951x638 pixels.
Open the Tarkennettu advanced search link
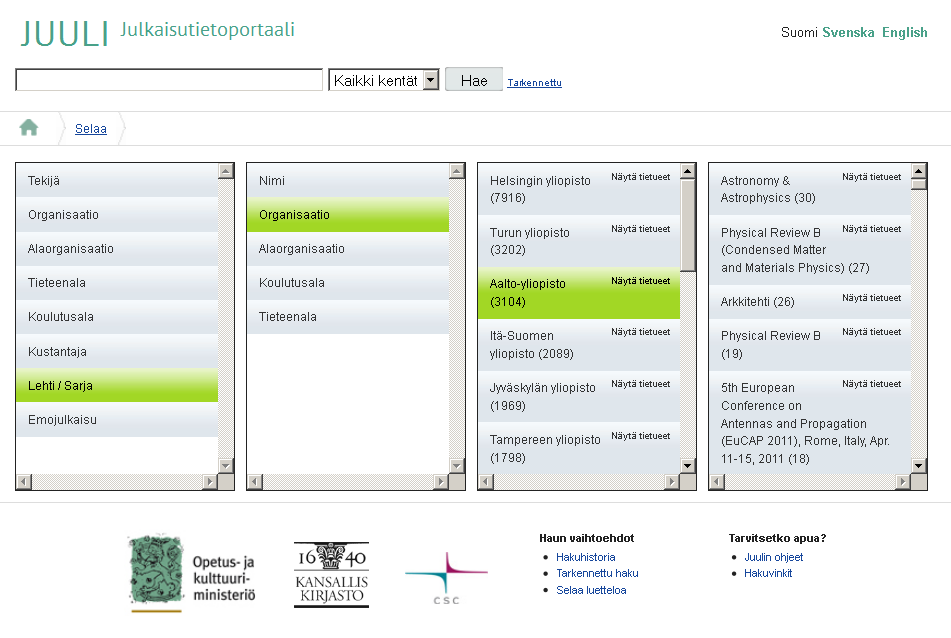point(534,82)
